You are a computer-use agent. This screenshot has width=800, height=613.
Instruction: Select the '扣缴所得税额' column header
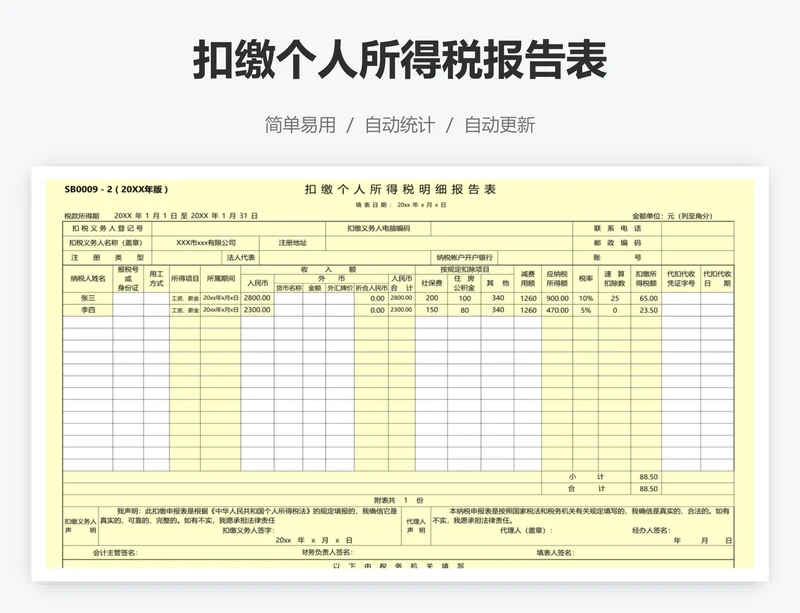pos(646,279)
